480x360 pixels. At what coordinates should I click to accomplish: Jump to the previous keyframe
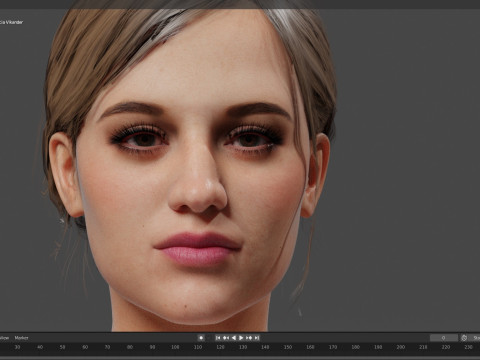226,338
